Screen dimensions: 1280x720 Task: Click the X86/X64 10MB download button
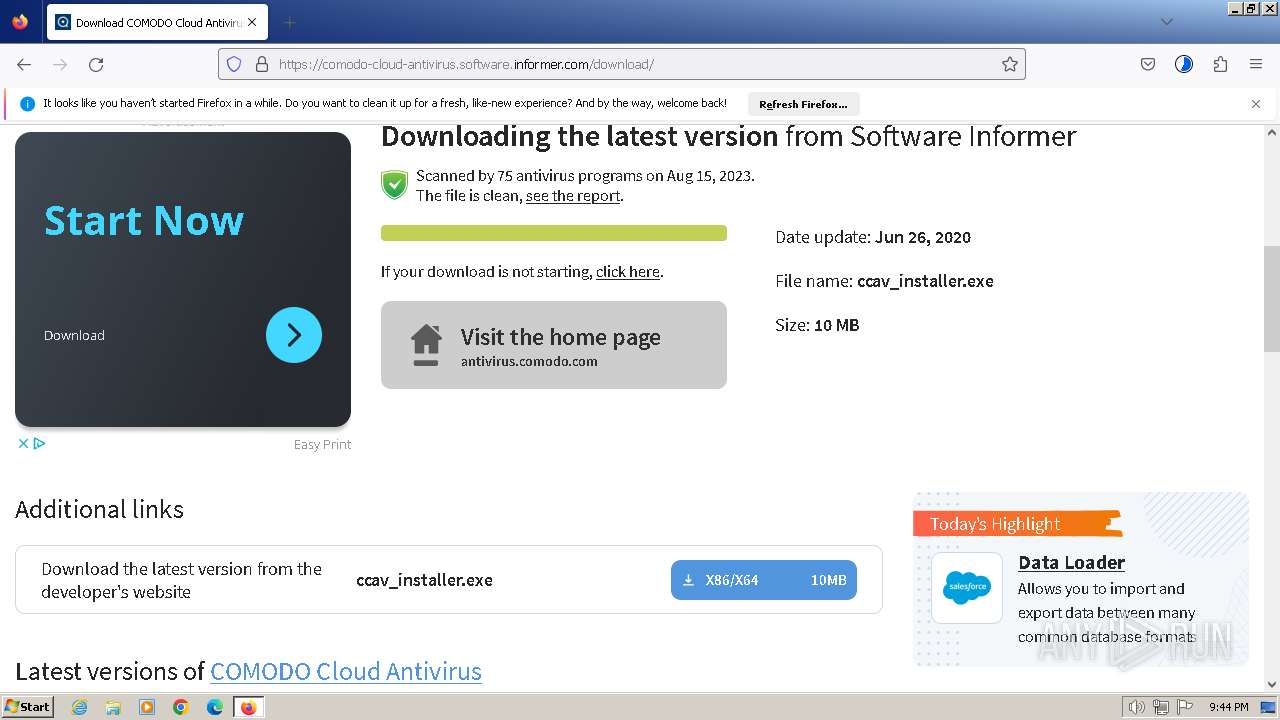tap(764, 580)
